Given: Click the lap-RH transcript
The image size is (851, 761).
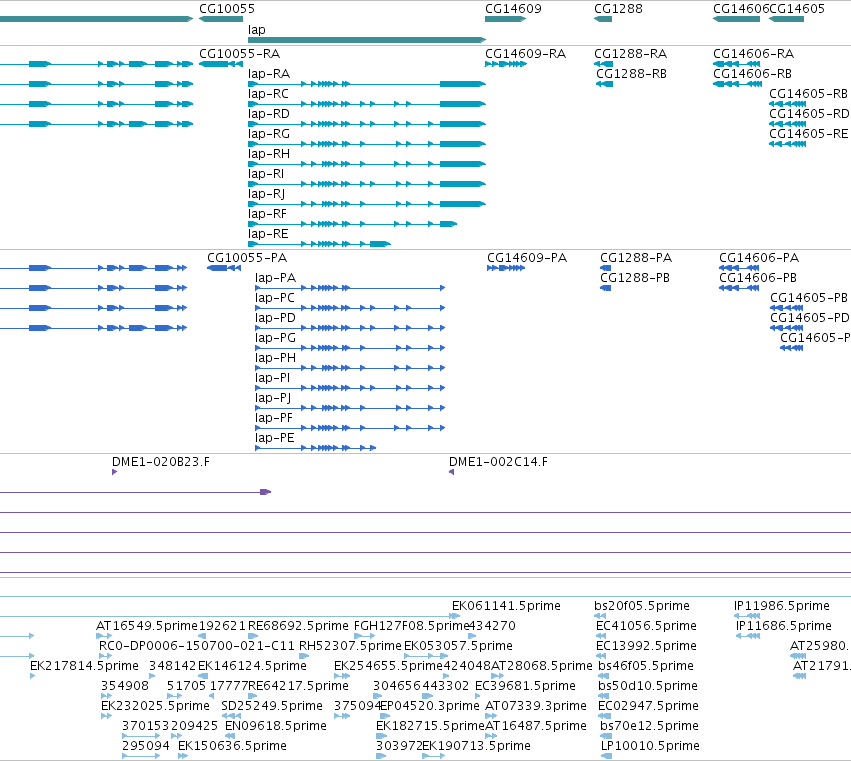Looking at the screenshot, I should 367,164.
